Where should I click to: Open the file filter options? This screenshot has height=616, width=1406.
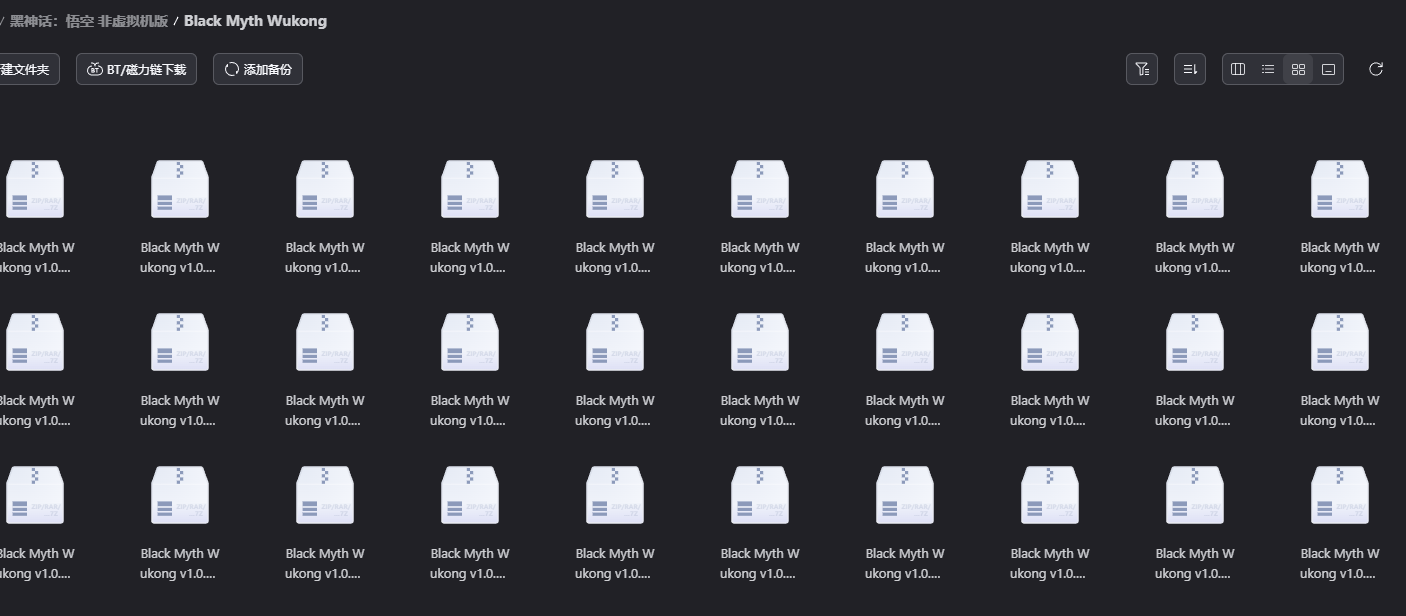pyautogui.click(x=1141, y=69)
